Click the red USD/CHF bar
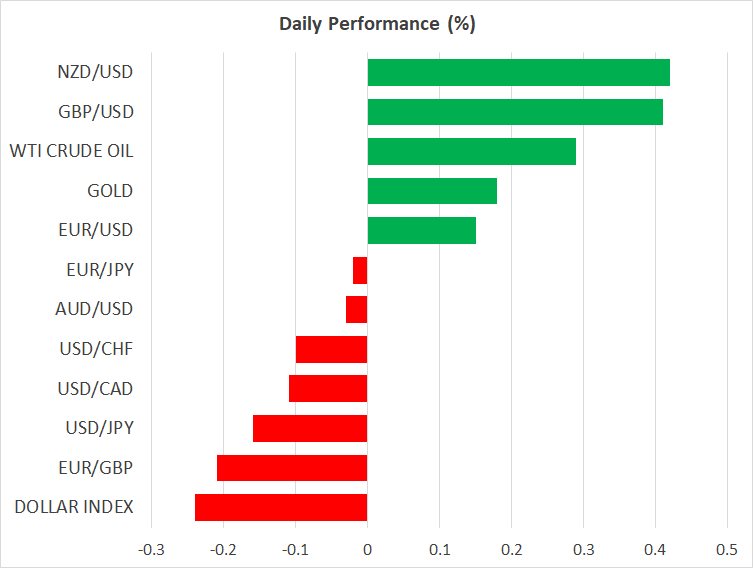The width and height of the screenshot is (753, 568). (332, 349)
